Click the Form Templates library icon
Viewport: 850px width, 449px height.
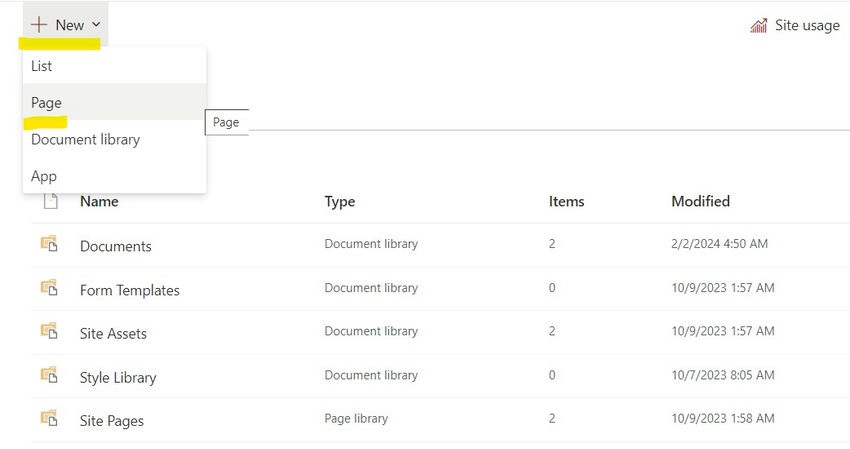click(48, 288)
